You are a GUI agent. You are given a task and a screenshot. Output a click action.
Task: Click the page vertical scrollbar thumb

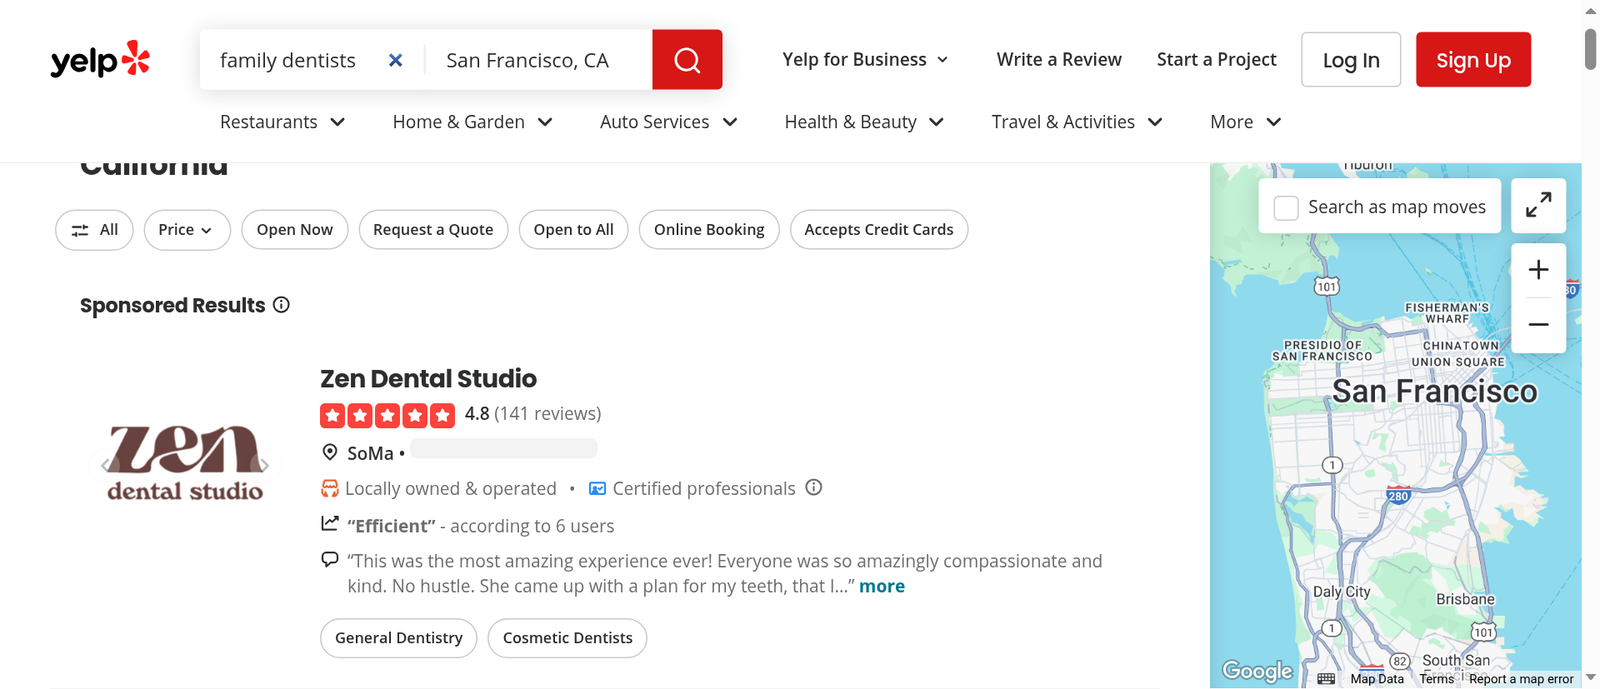[x=1590, y=50]
